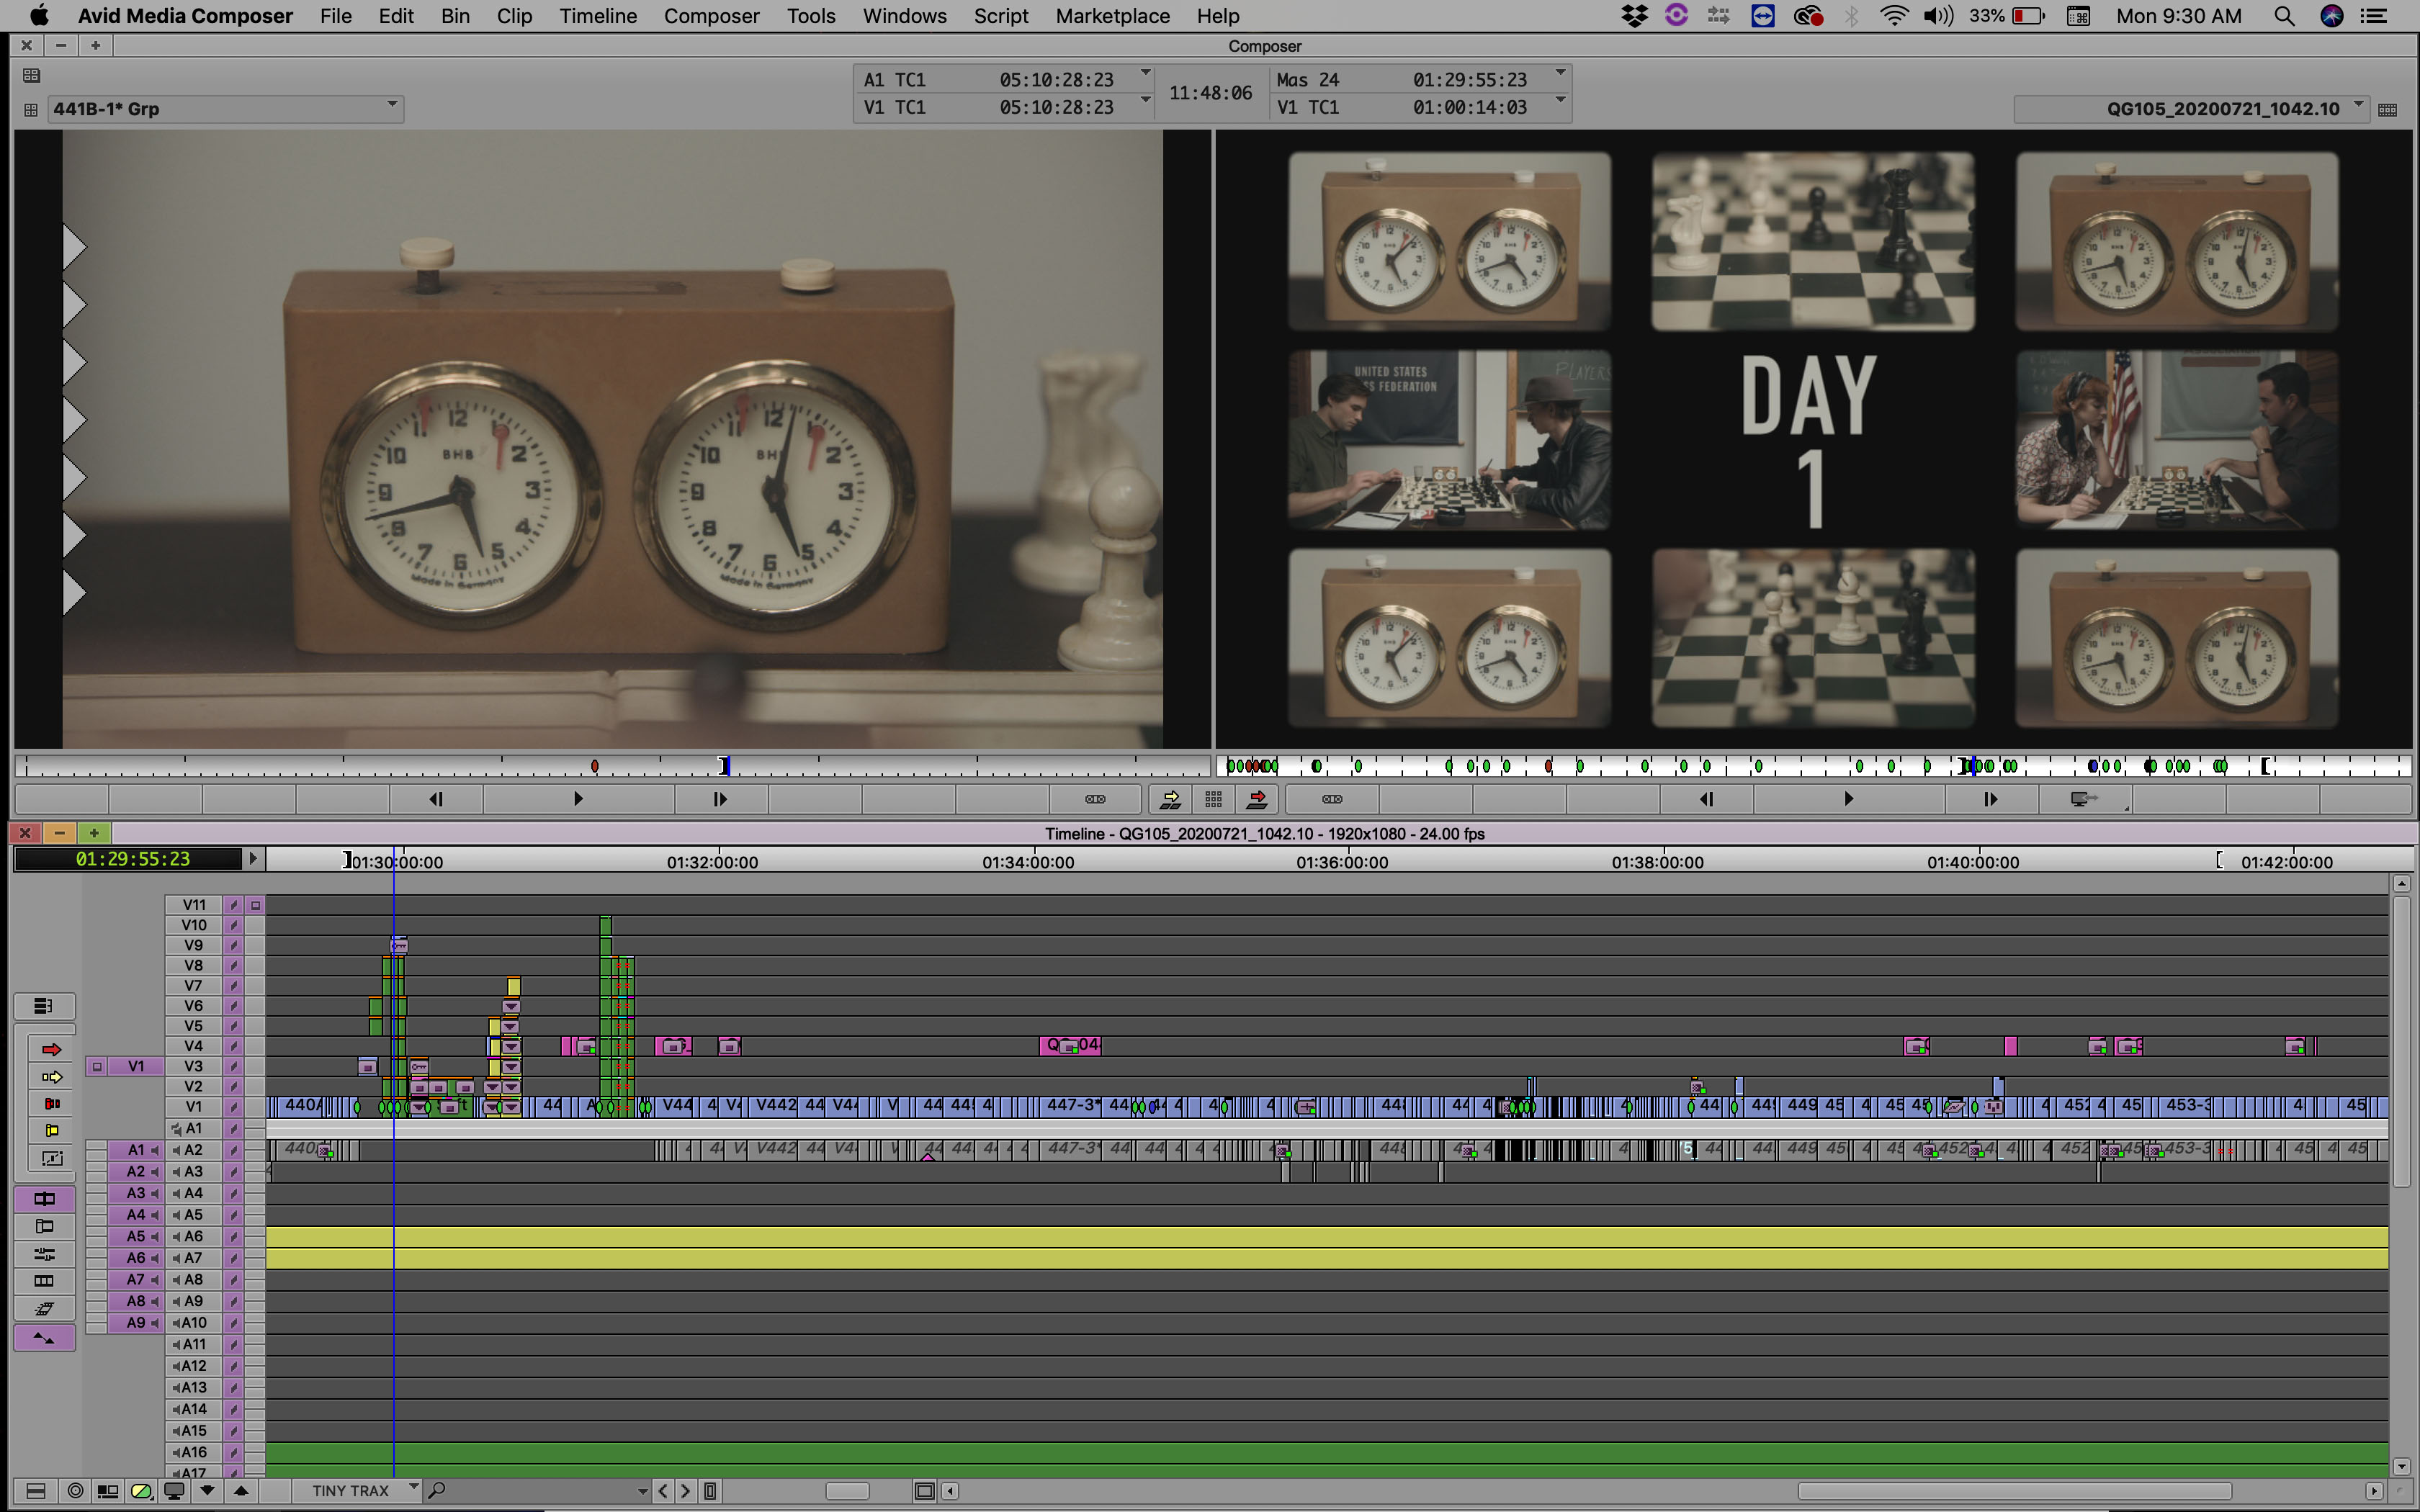Click the Transition Manipulation keyframe tool
Viewport: 2420px width, 1512px height.
click(52, 1158)
